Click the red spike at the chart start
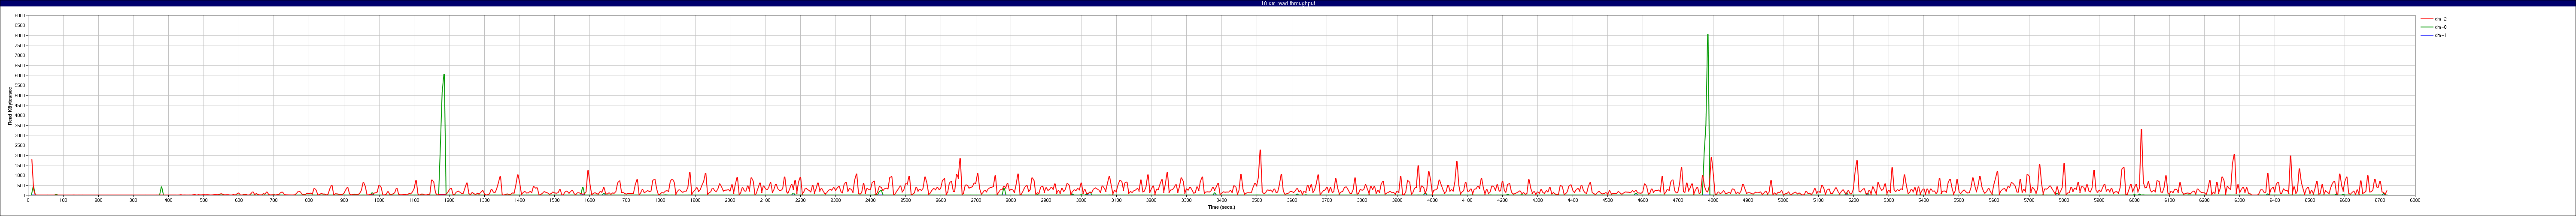This screenshot has height=216, width=2576. (32, 160)
